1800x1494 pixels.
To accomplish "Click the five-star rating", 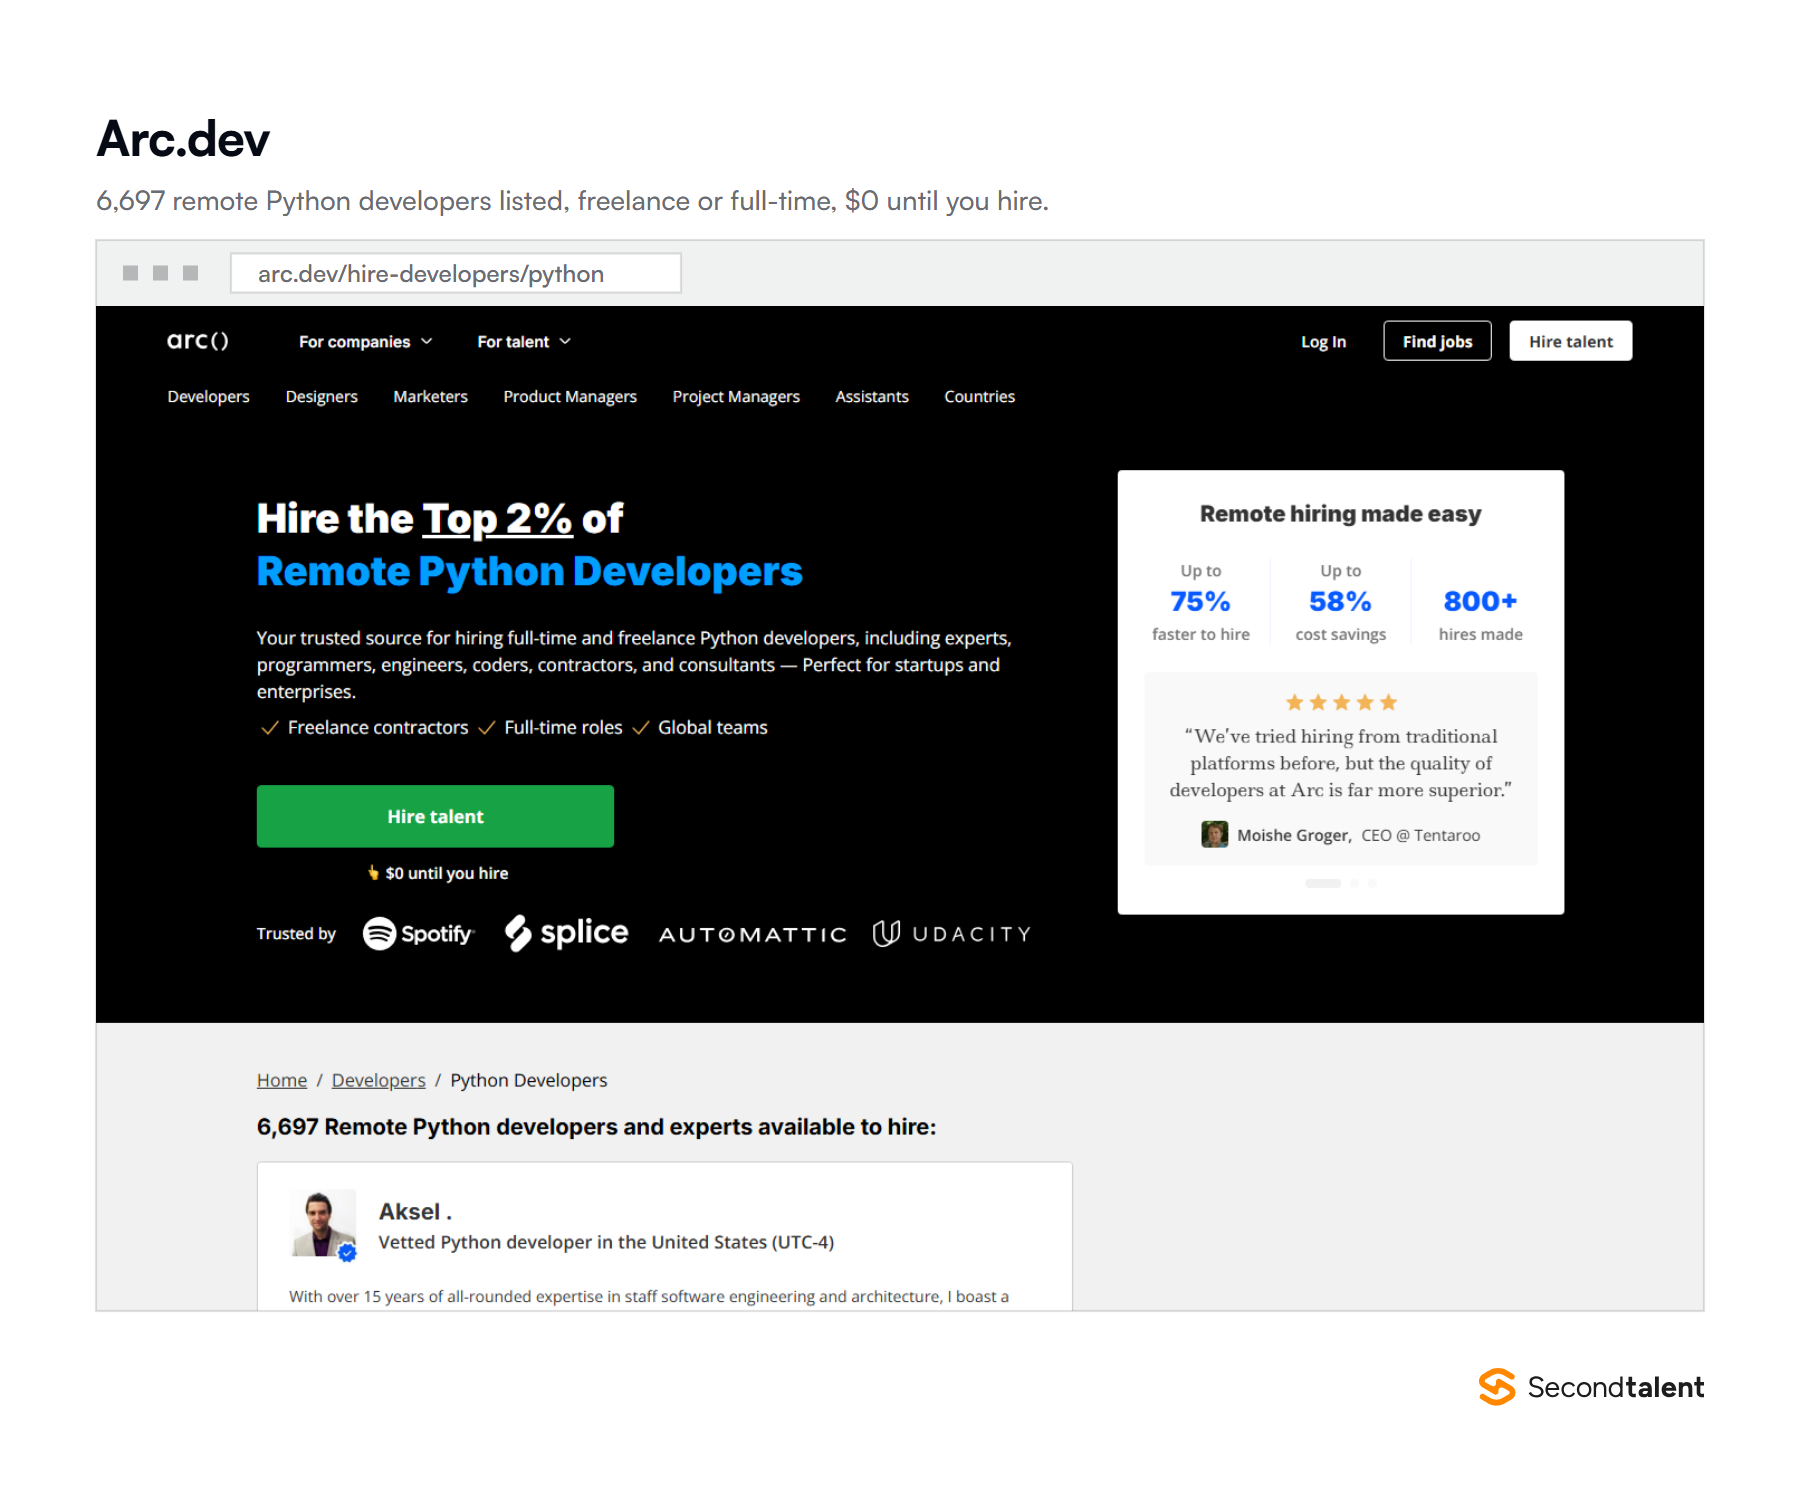I will pos(1341,702).
